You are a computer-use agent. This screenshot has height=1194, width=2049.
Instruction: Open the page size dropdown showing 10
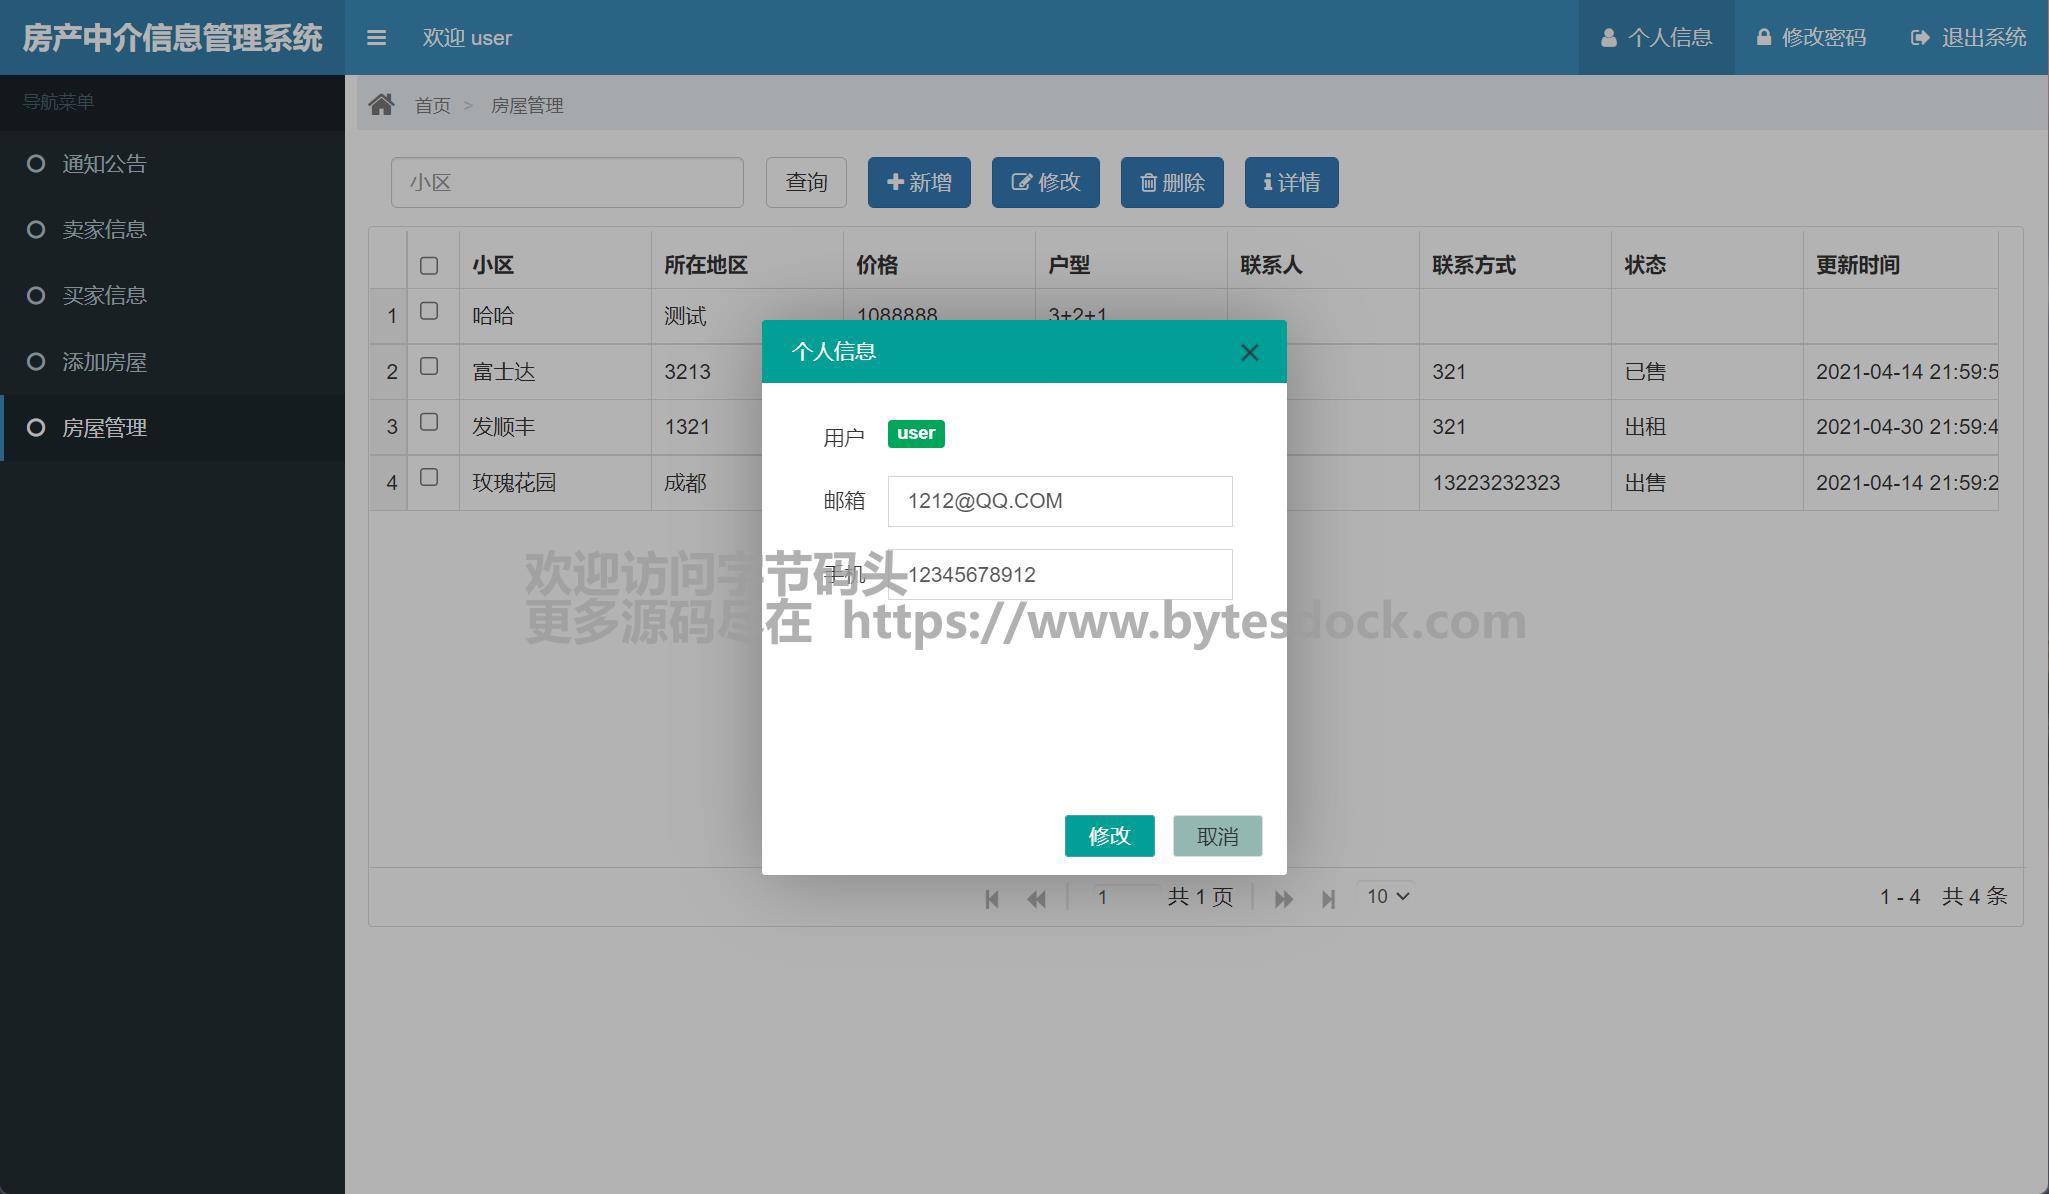point(1387,896)
